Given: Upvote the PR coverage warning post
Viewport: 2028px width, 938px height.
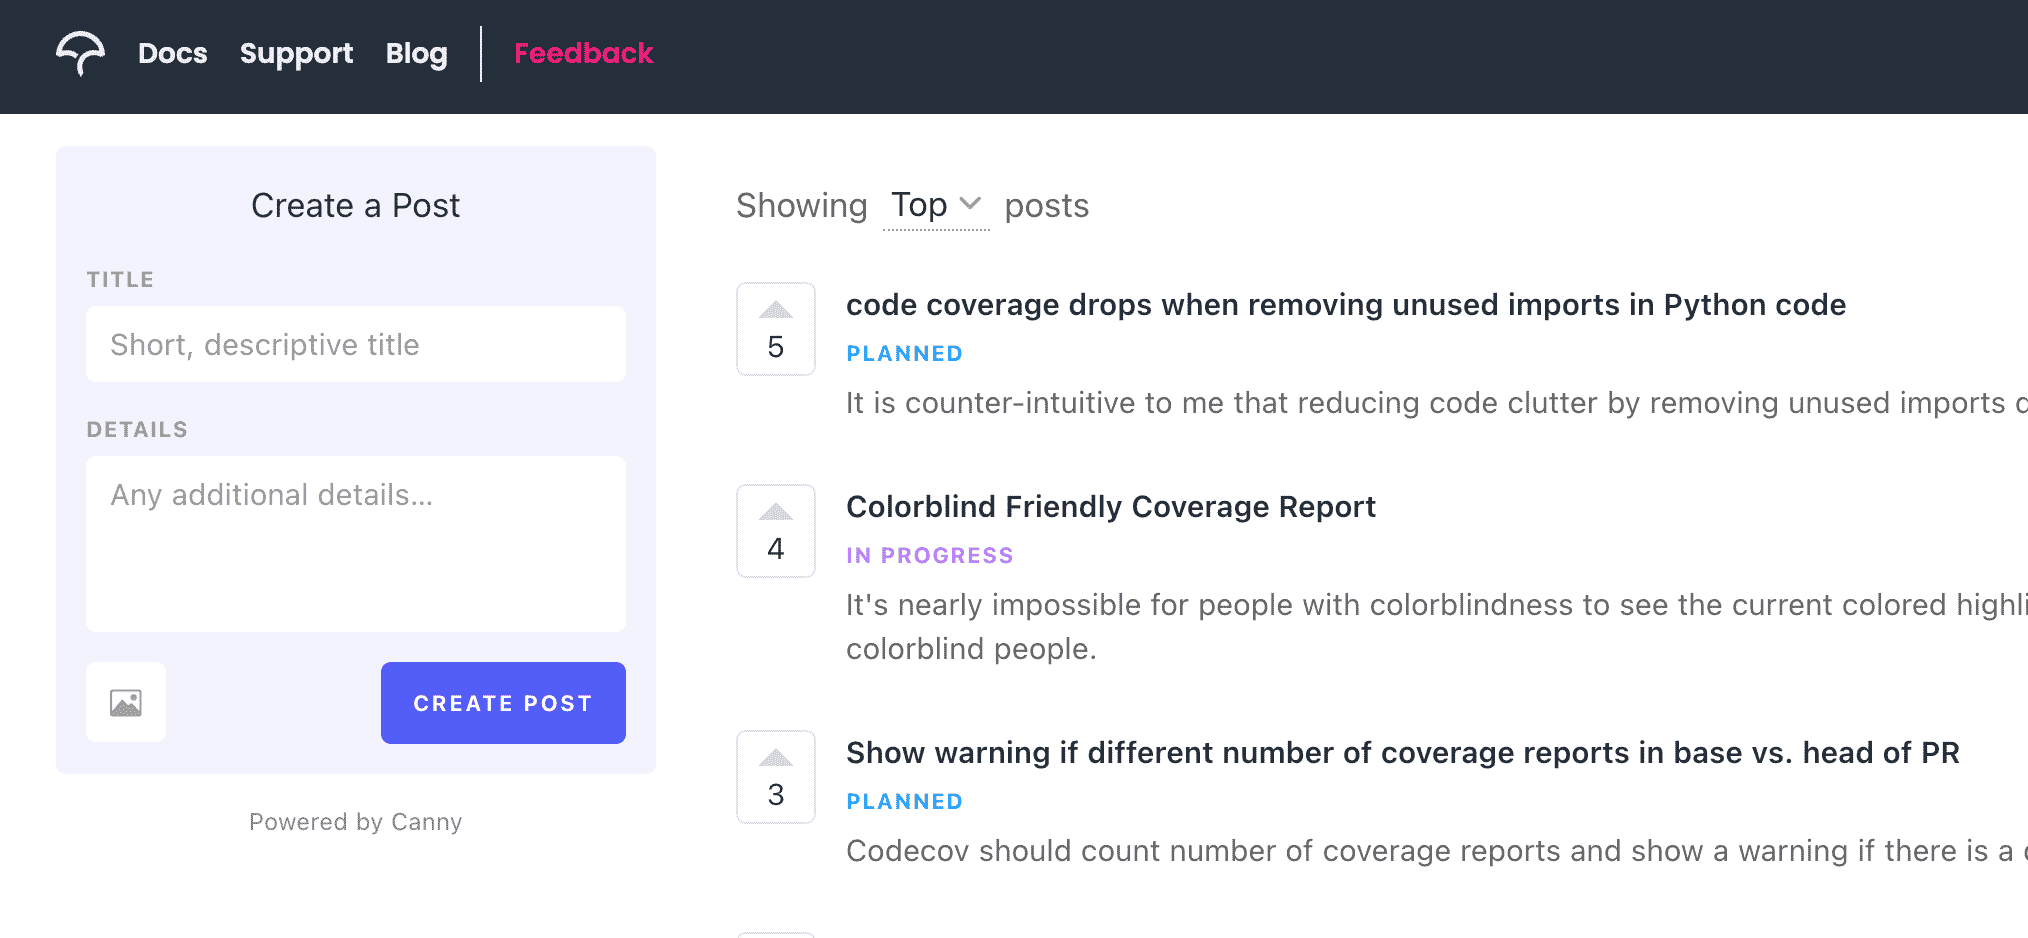Looking at the screenshot, I should tap(775, 777).
